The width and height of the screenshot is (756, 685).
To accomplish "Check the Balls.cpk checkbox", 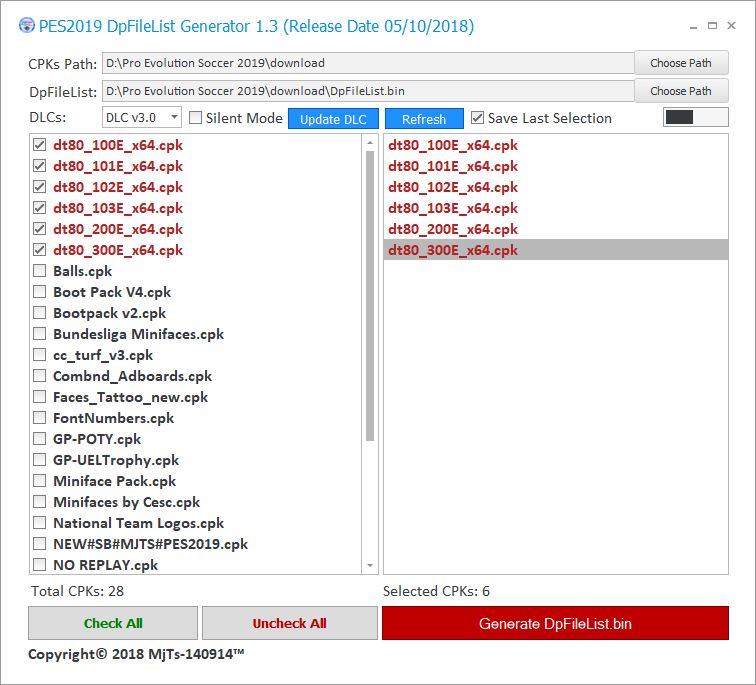I will (x=40, y=270).
